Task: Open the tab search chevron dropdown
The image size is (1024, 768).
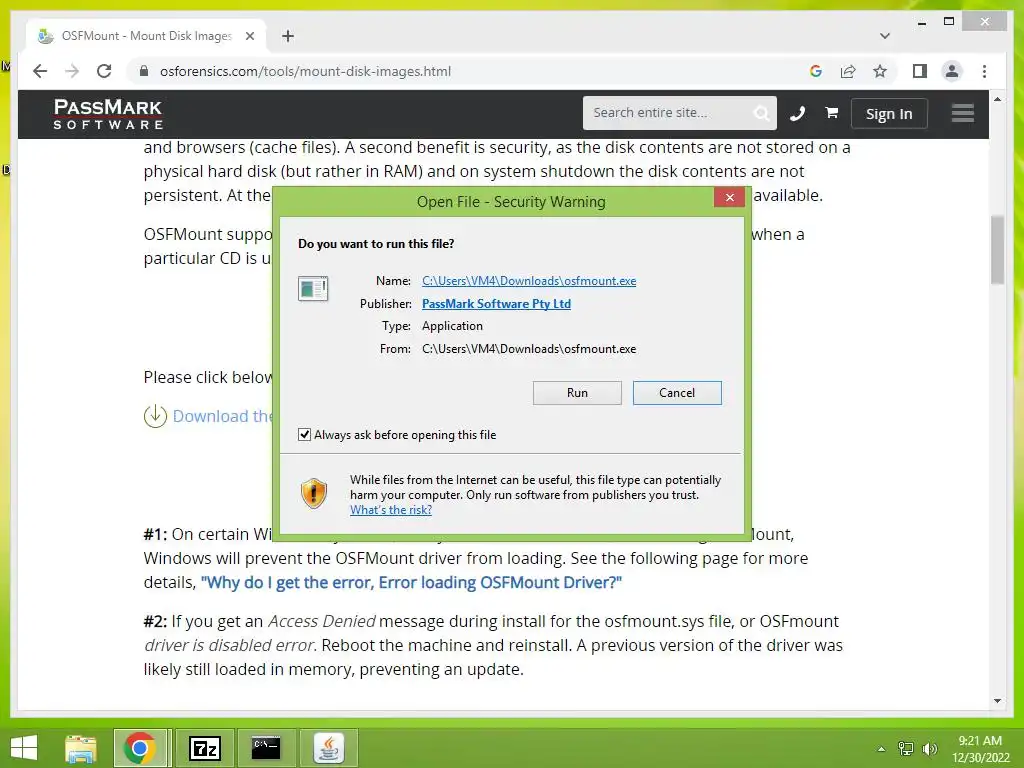Action: coord(885,36)
